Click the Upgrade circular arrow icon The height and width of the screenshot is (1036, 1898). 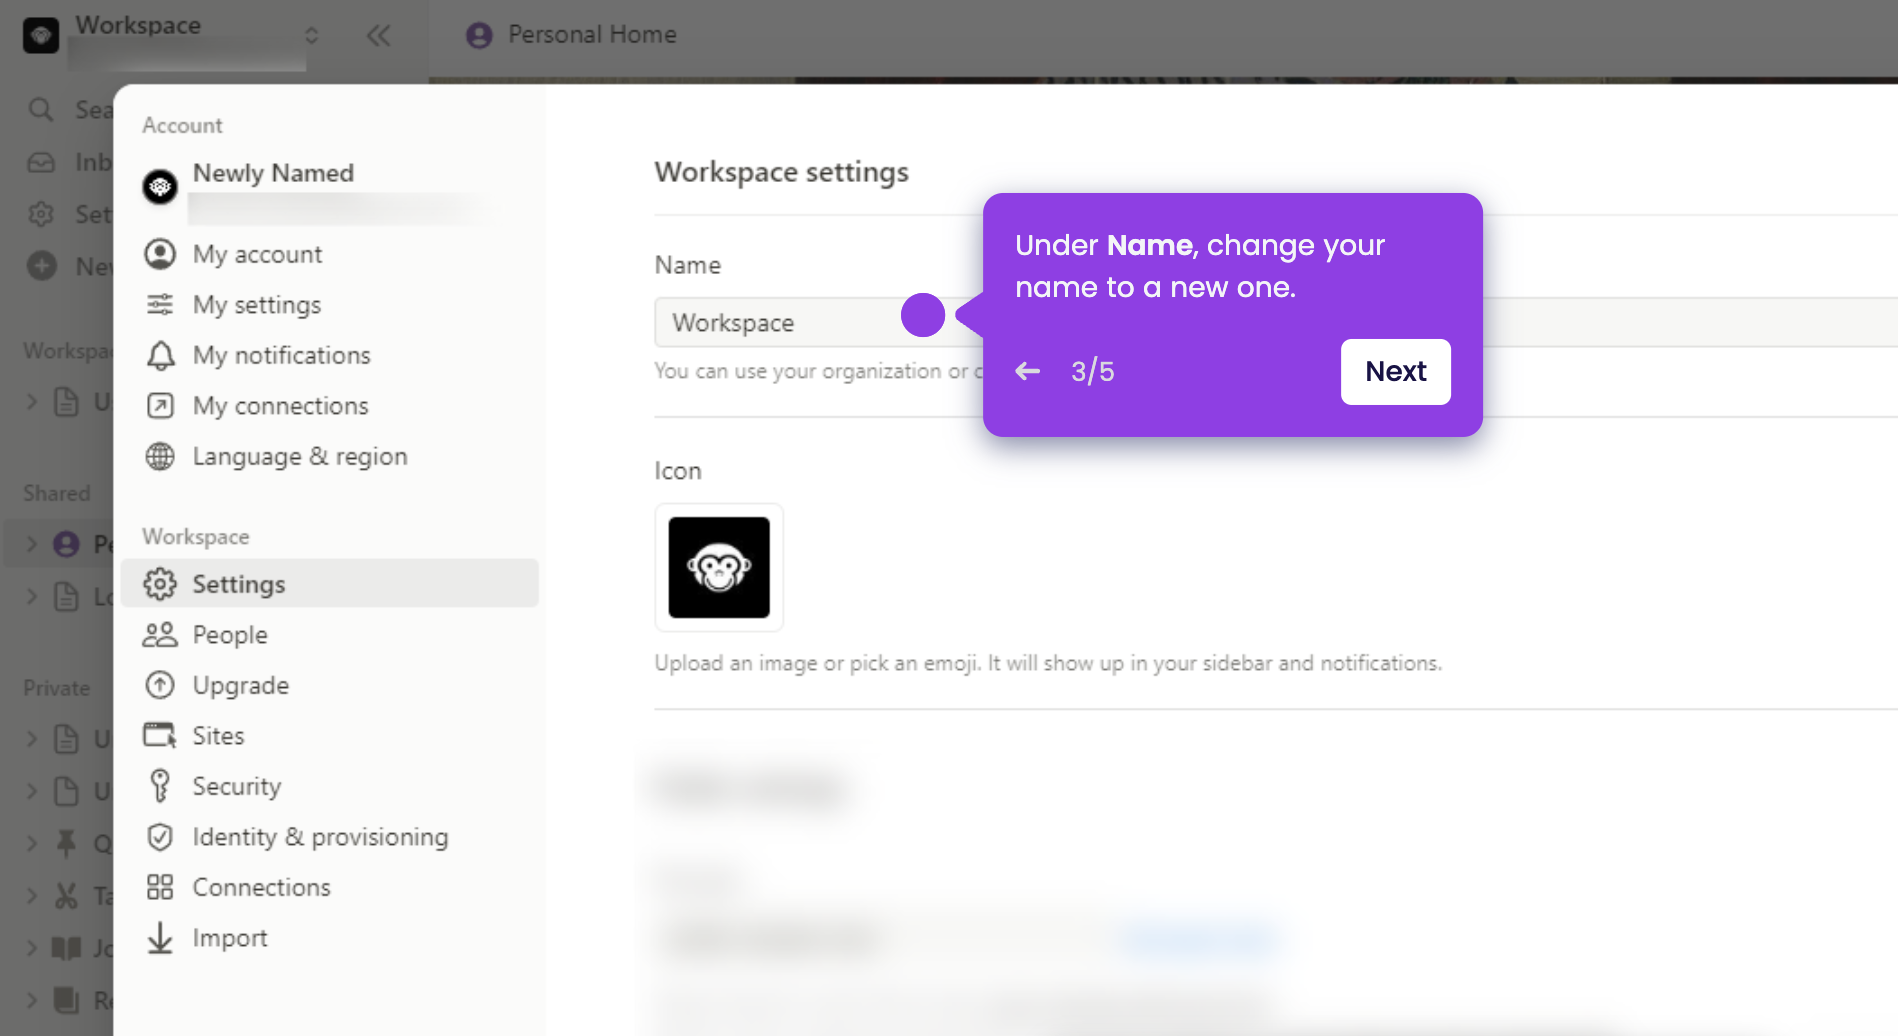[160, 685]
